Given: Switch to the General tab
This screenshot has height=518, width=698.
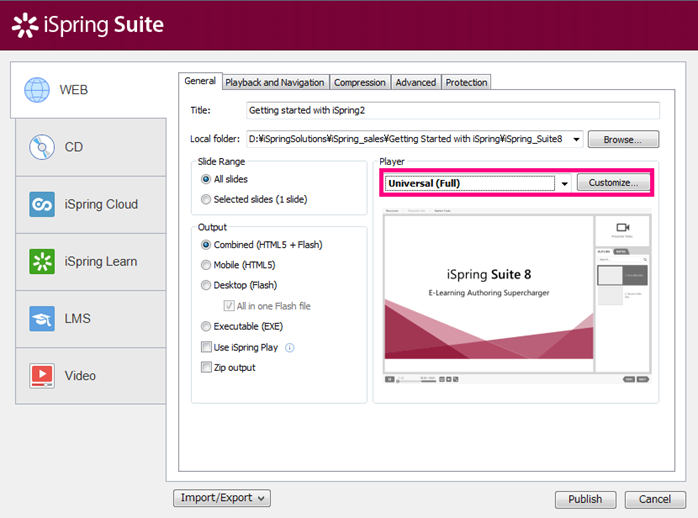Looking at the screenshot, I should (x=200, y=81).
